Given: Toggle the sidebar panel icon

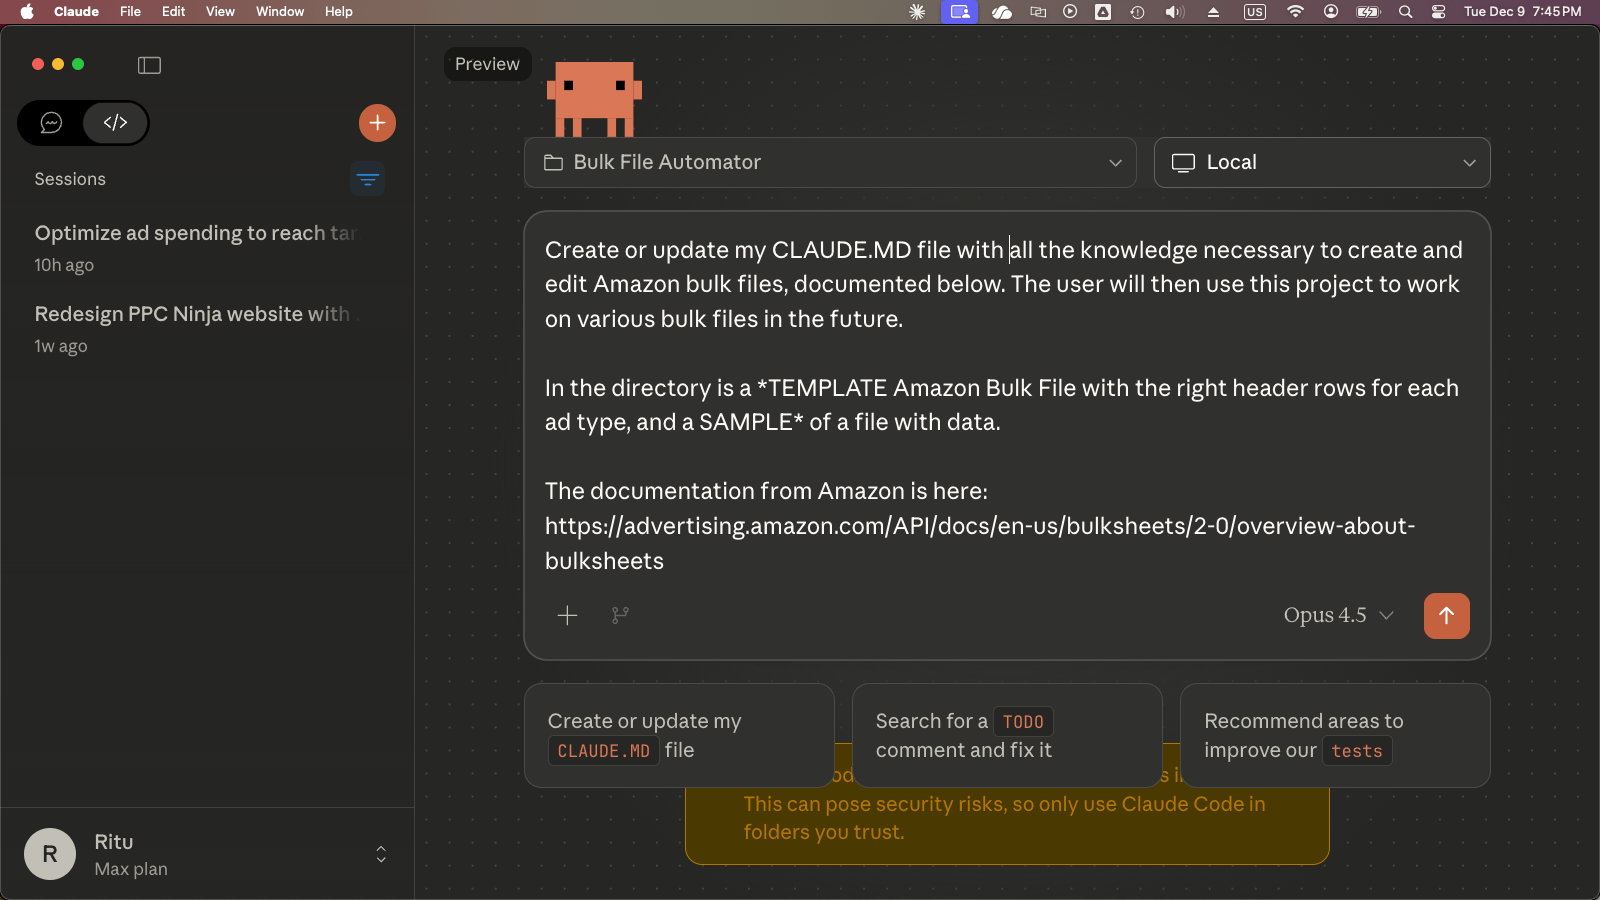Looking at the screenshot, I should click(x=149, y=65).
